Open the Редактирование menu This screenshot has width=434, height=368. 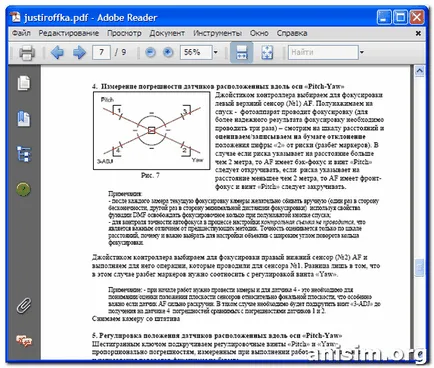click(69, 33)
